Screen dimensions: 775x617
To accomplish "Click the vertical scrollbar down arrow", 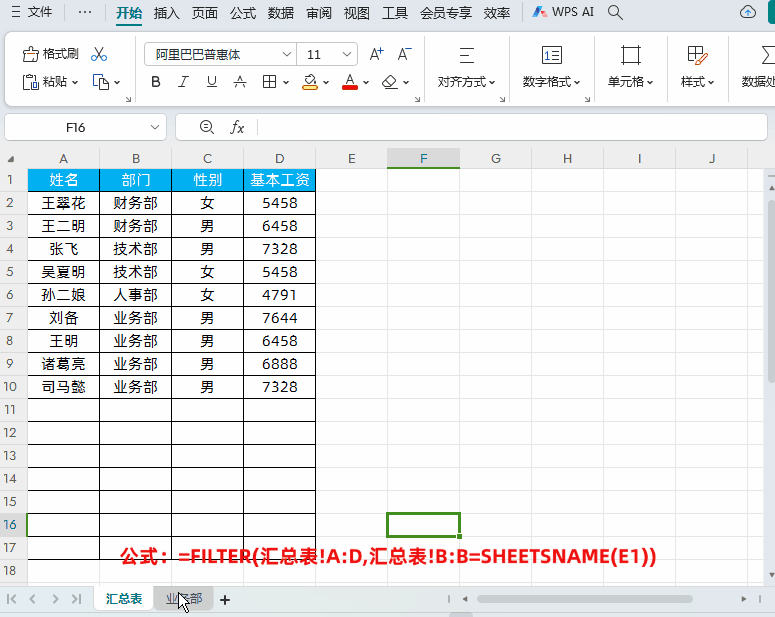I will 772,575.
